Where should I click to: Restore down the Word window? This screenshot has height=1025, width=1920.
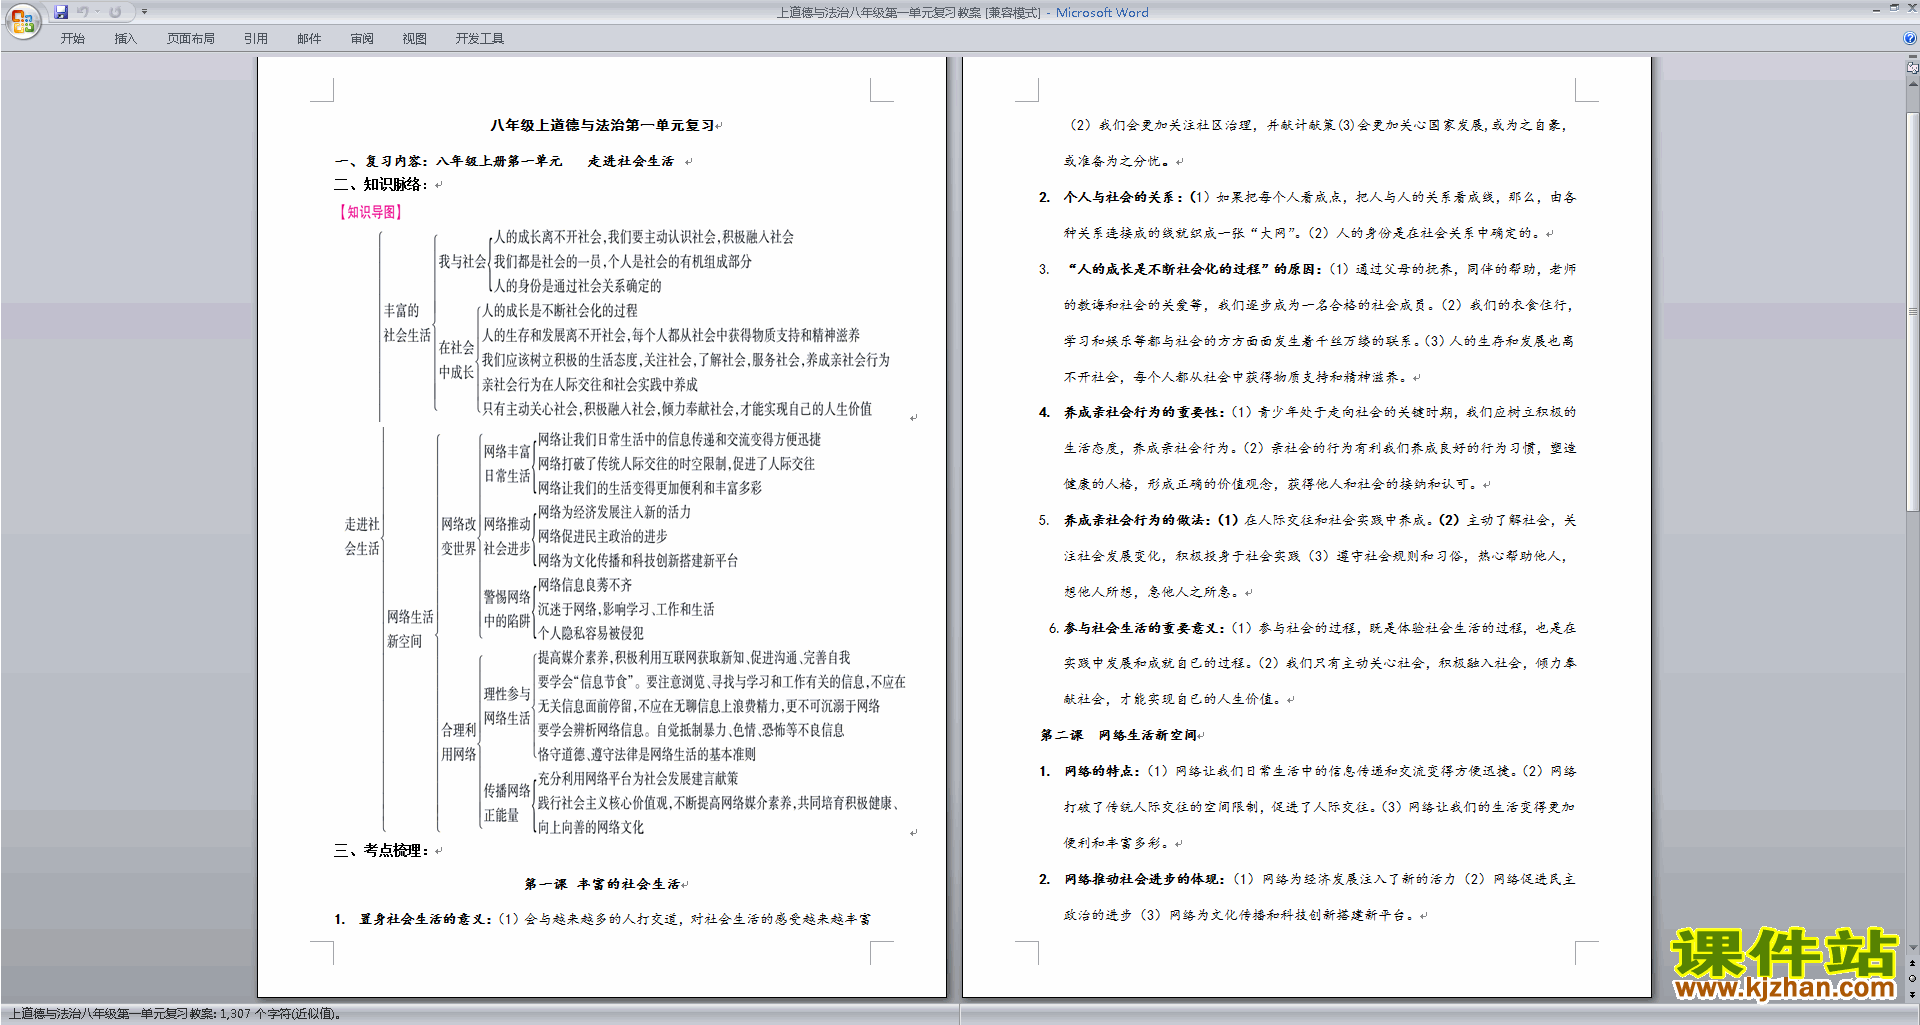[1894, 8]
